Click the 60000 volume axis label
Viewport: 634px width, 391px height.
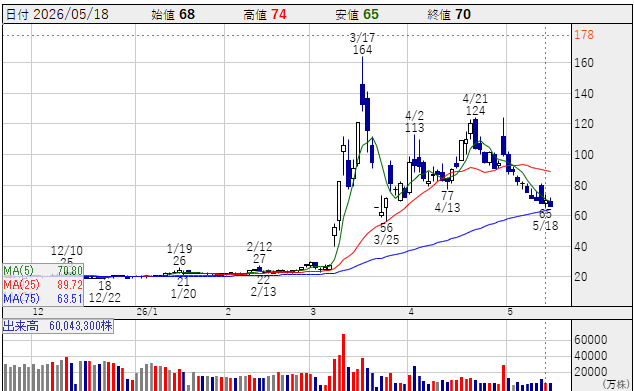pyautogui.click(x=590, y=340)
